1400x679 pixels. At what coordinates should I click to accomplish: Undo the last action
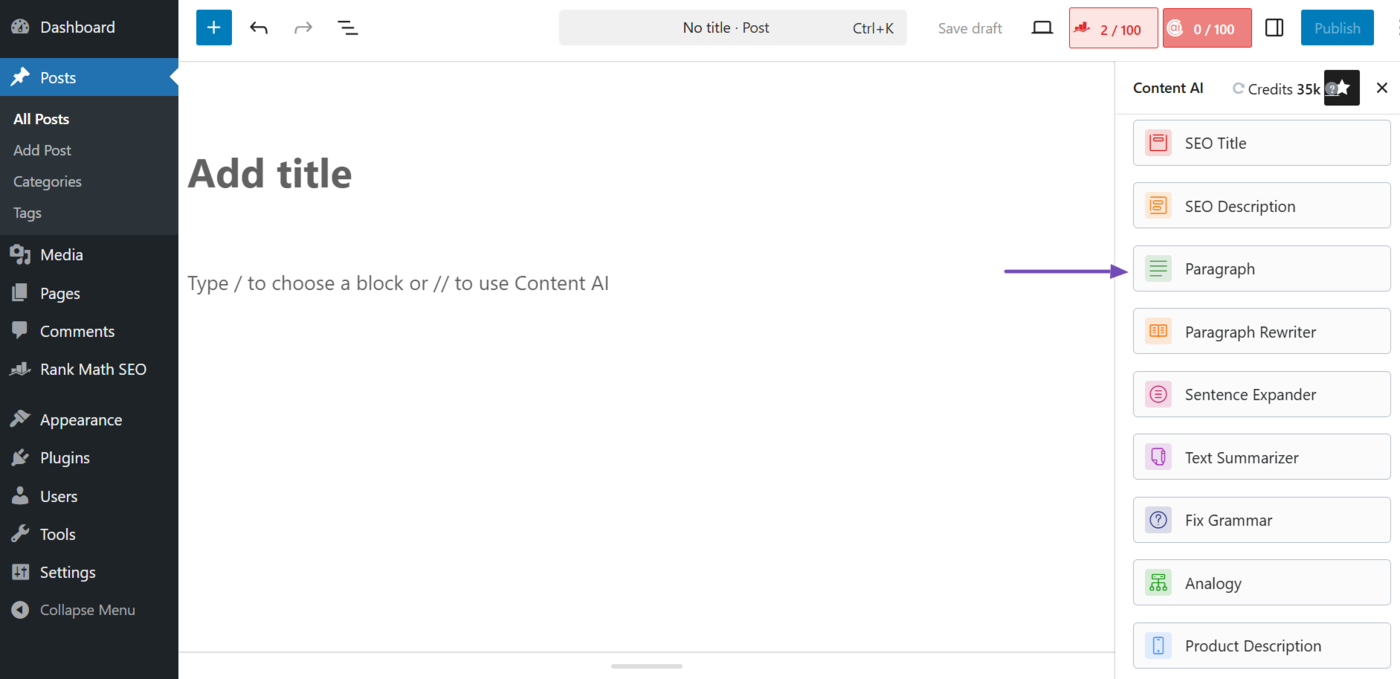tap(258, 27)
